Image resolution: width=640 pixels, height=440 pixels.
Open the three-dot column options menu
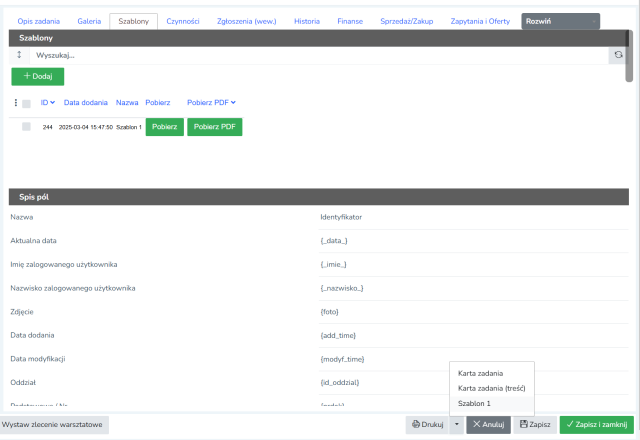point(16,102)
